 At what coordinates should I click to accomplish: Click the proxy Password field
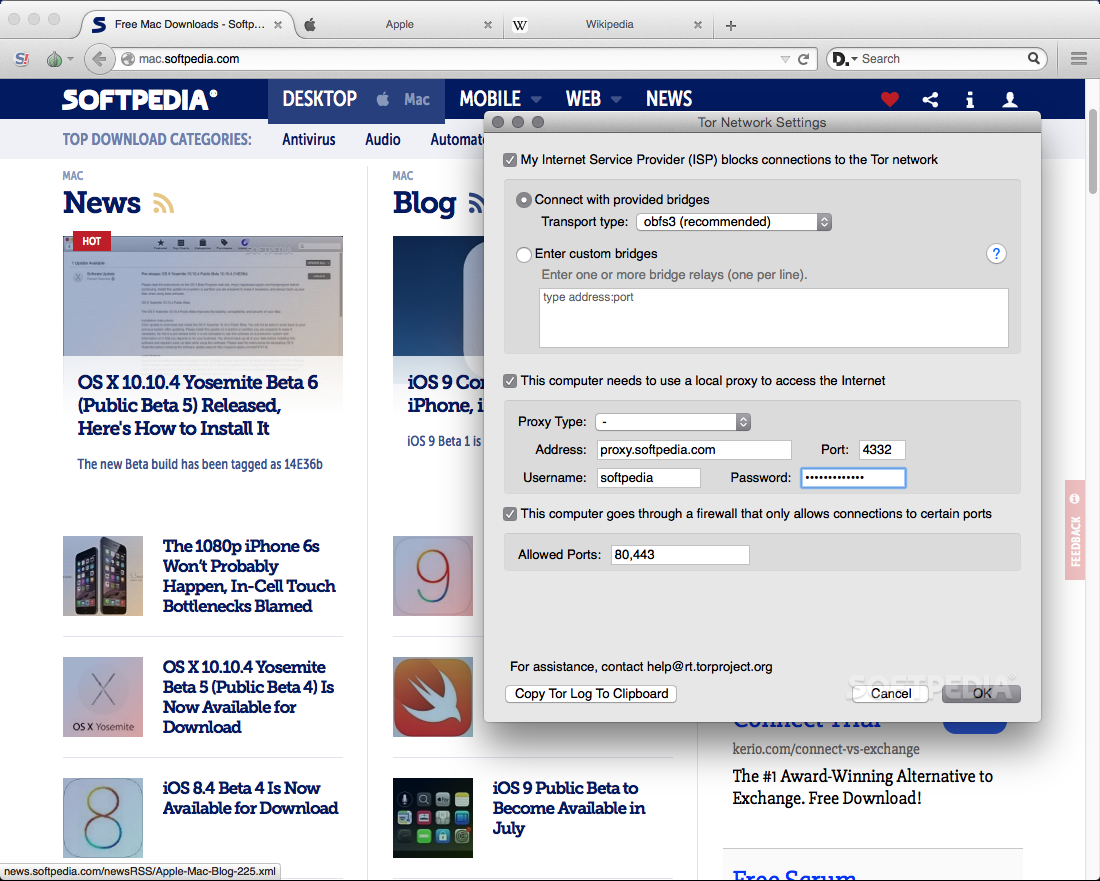click(854, 478)
